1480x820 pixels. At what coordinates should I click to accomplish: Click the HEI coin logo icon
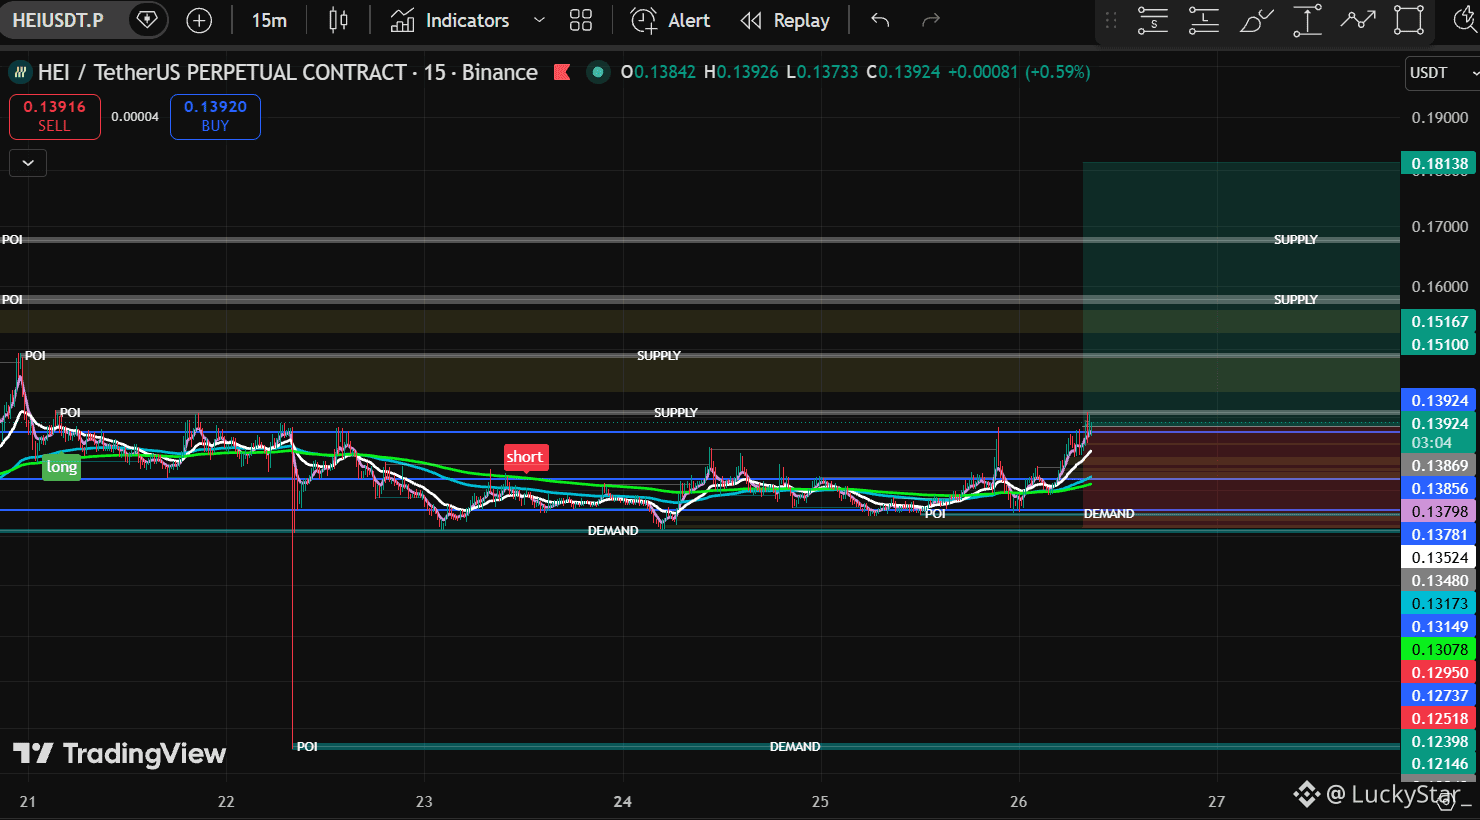20,72
